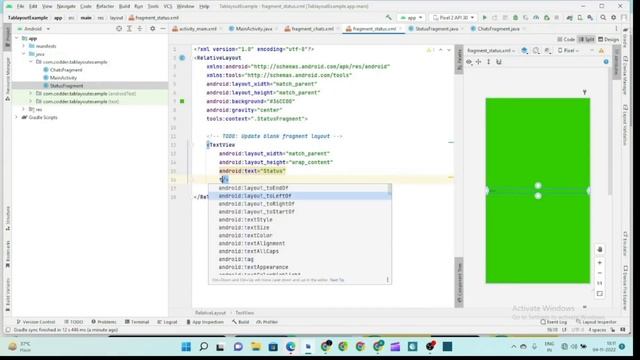Switch editor to Code view
The height and width of the screenshot is (360, 640).
566,39
